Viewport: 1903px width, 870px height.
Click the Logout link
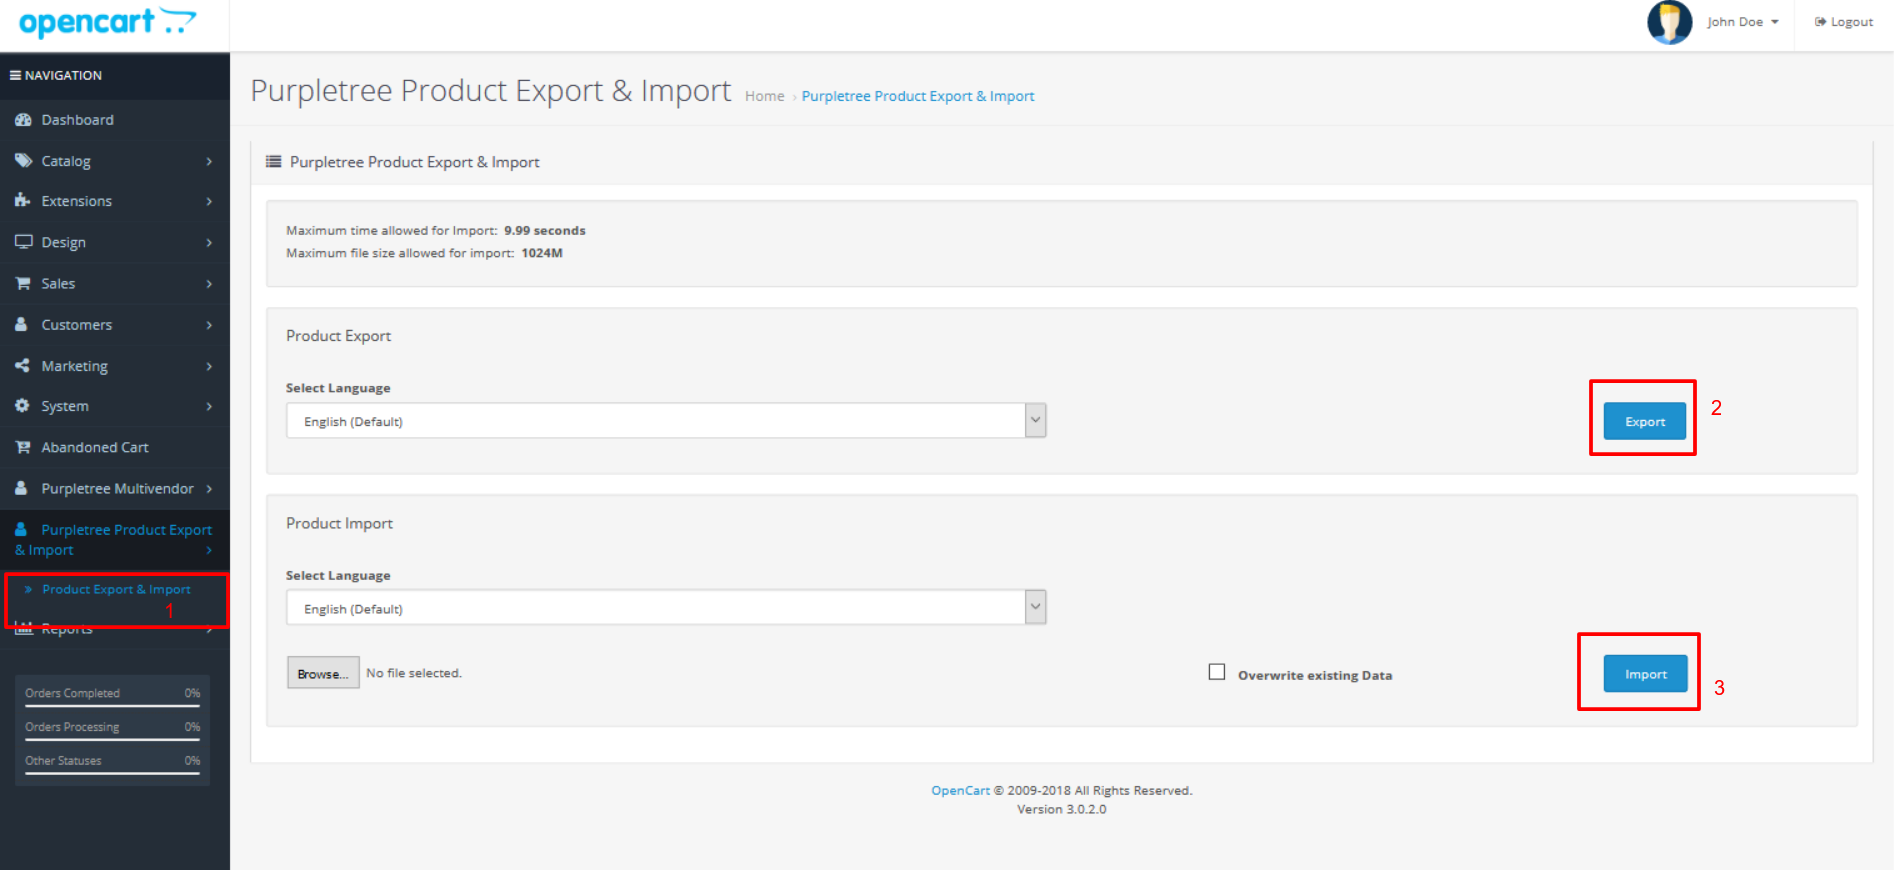pyautogui.click(x=1843, y=22)
